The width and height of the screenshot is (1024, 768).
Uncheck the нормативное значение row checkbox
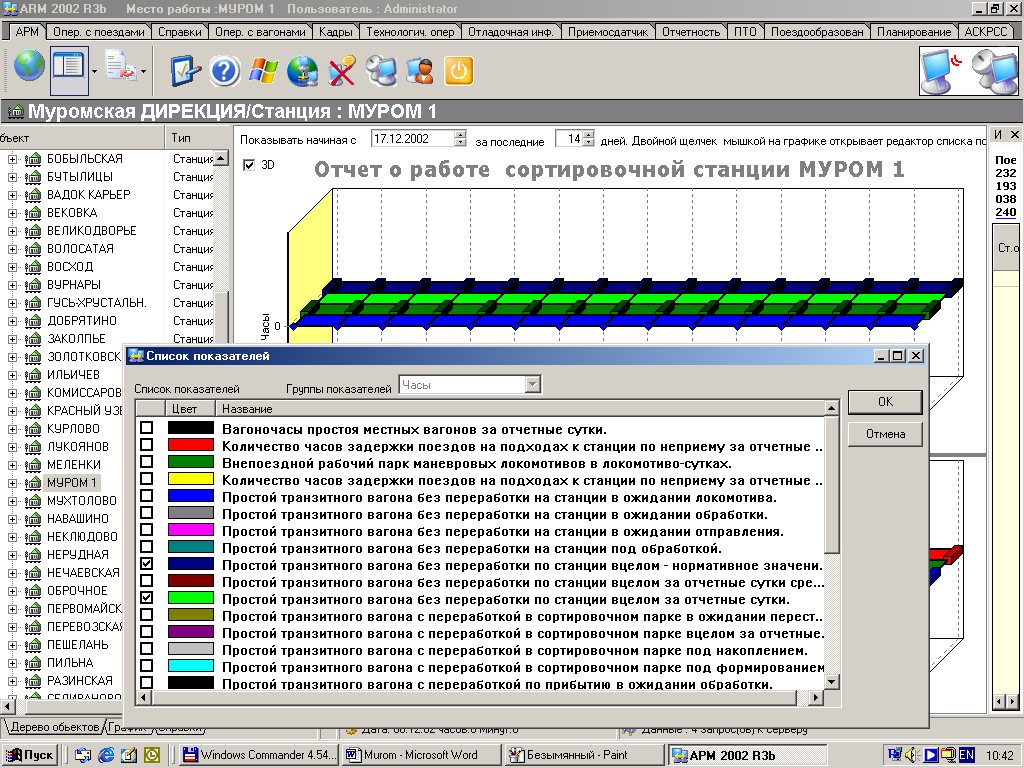point(146,563)
